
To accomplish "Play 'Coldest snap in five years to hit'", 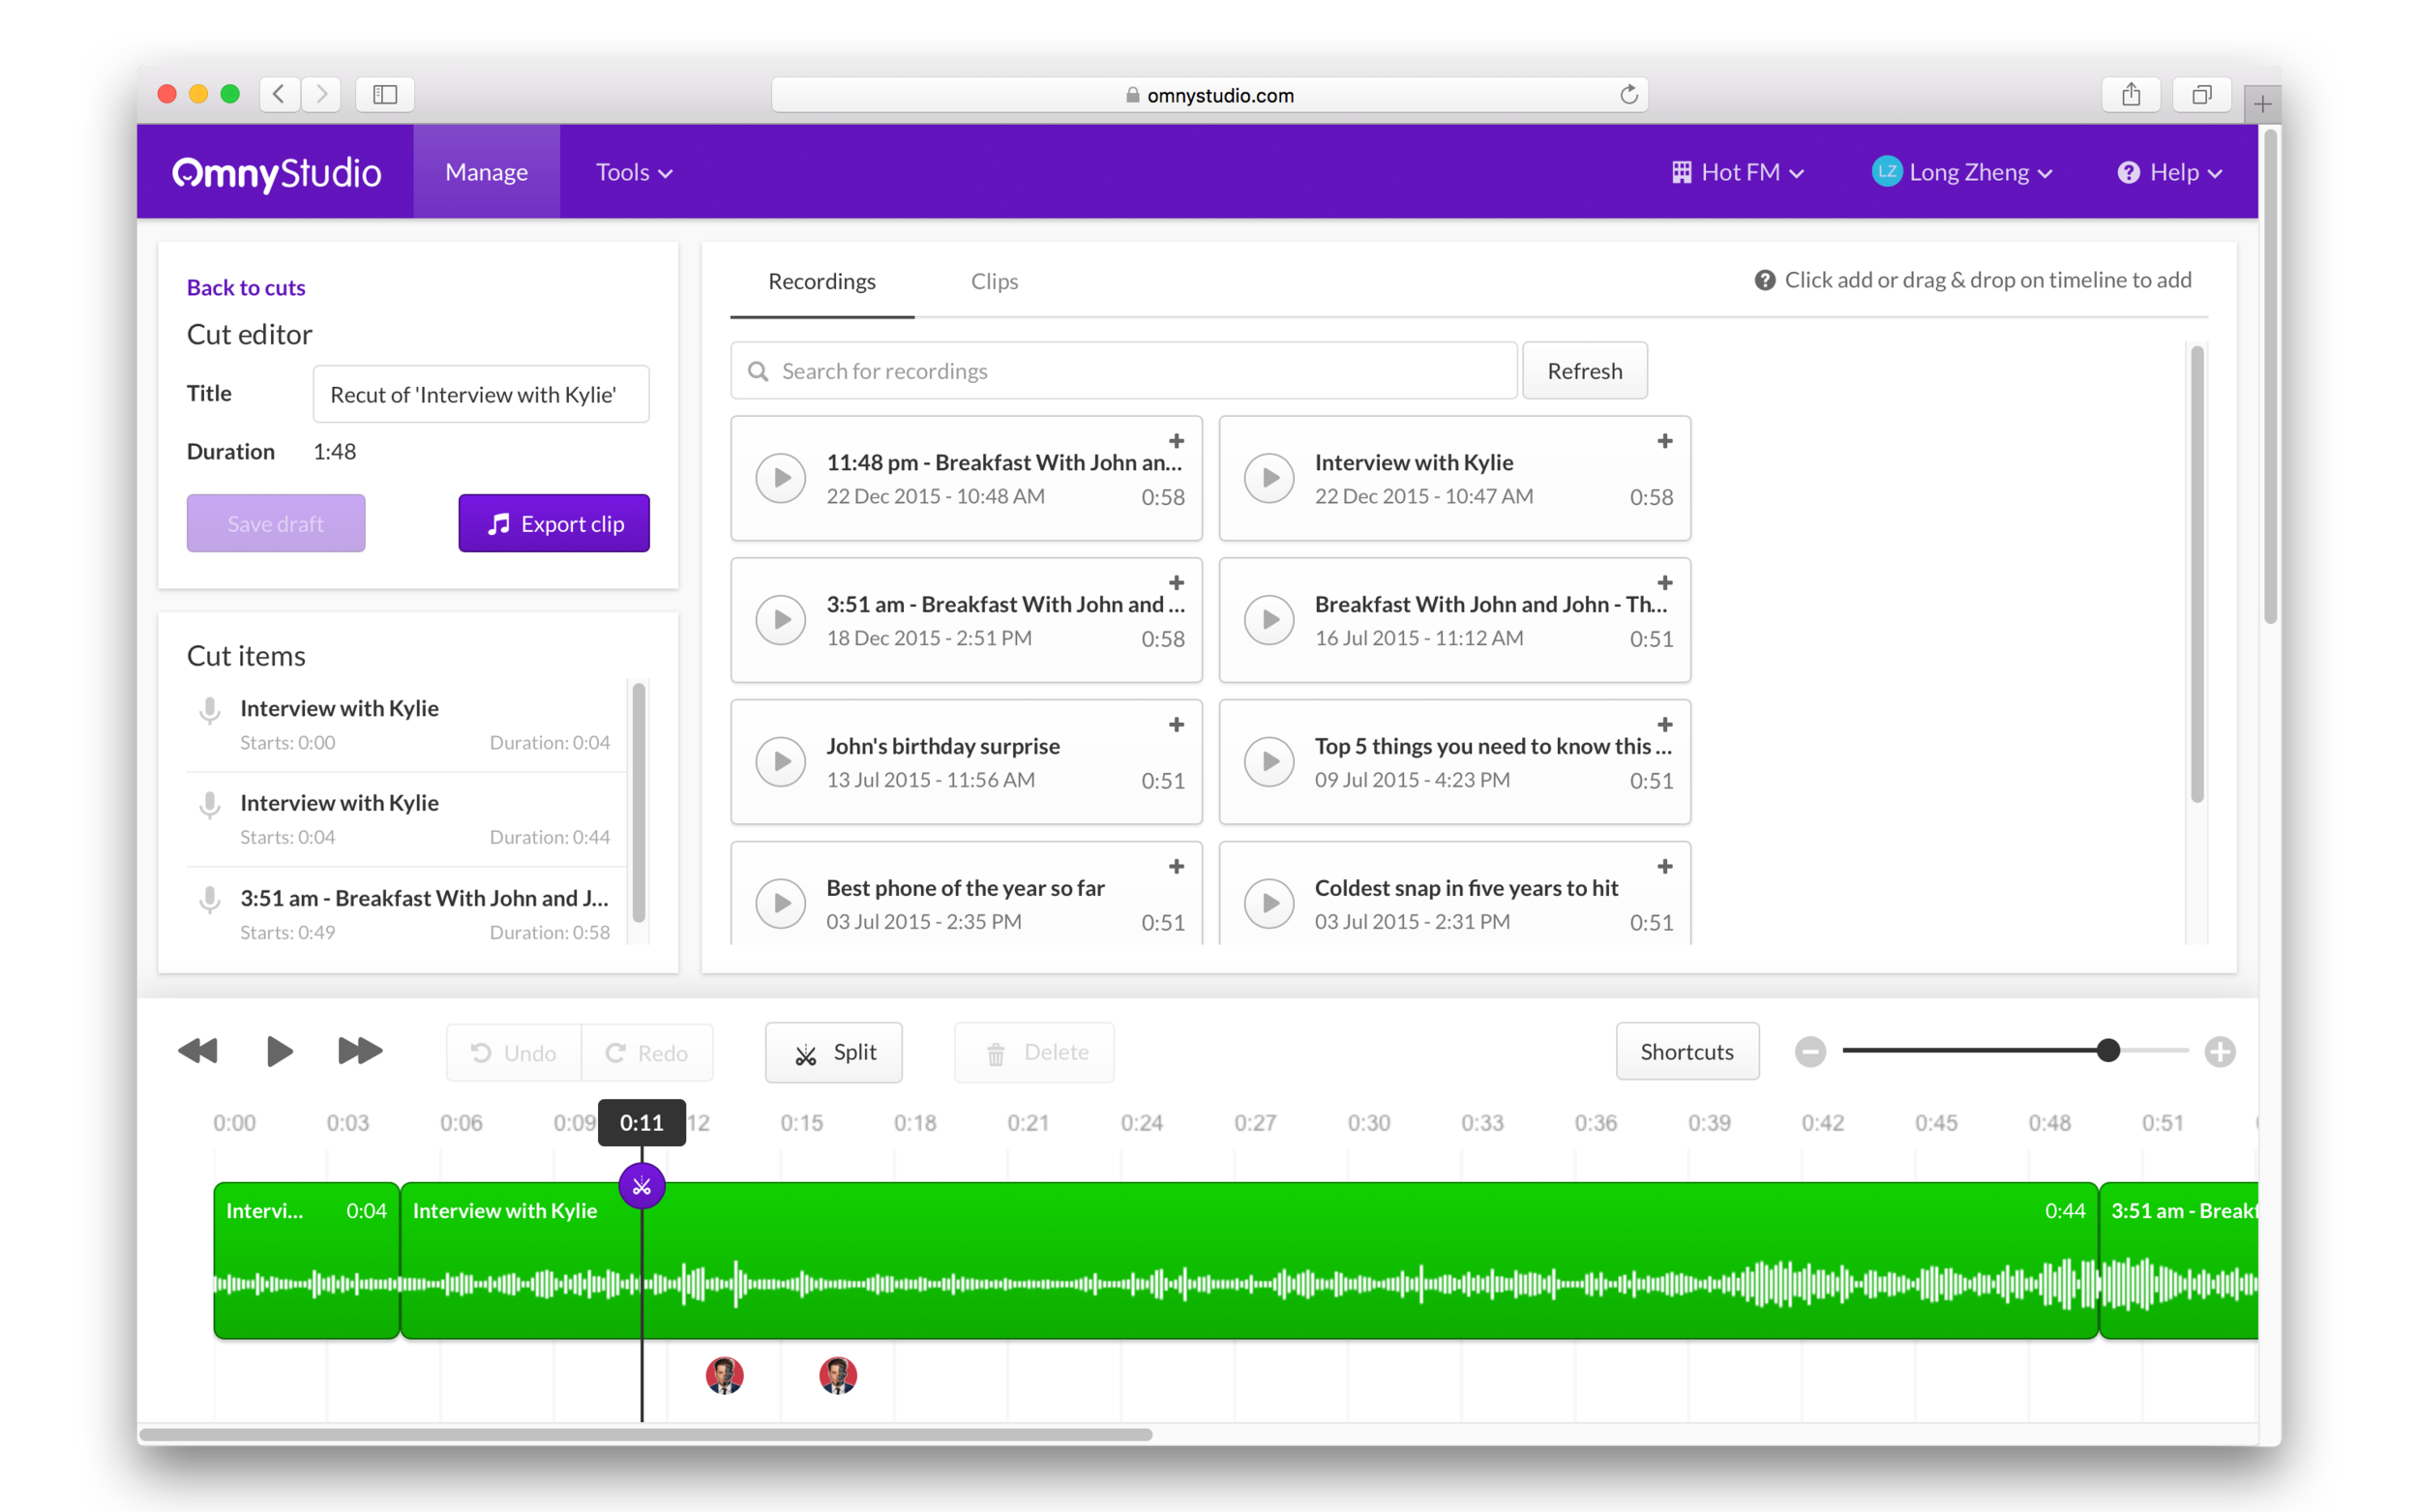I will (x=1269, y=903).
